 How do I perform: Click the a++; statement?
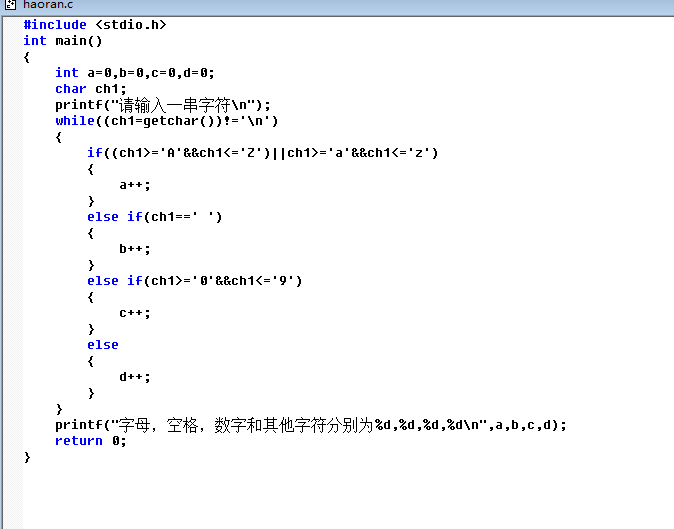coord(135,185)
